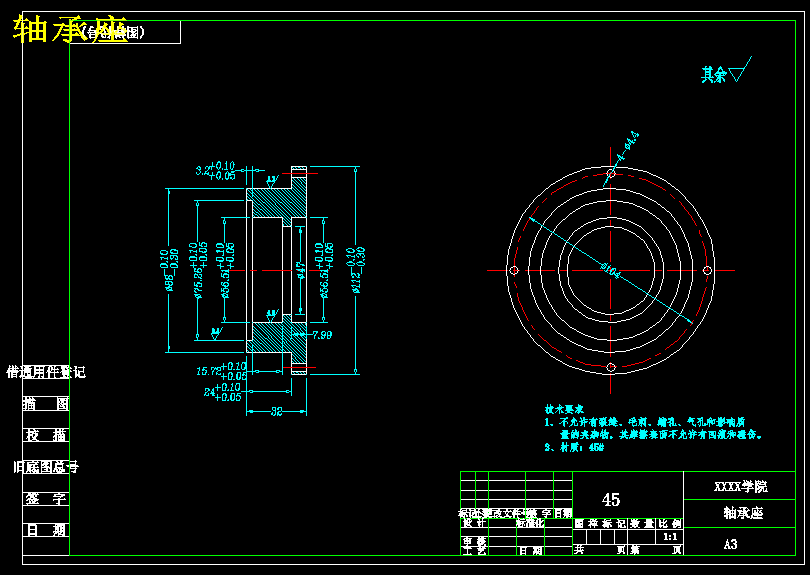Click the 旧底图总号 margin label
This screenshot has height=575, width=810.
pos(46,468)
